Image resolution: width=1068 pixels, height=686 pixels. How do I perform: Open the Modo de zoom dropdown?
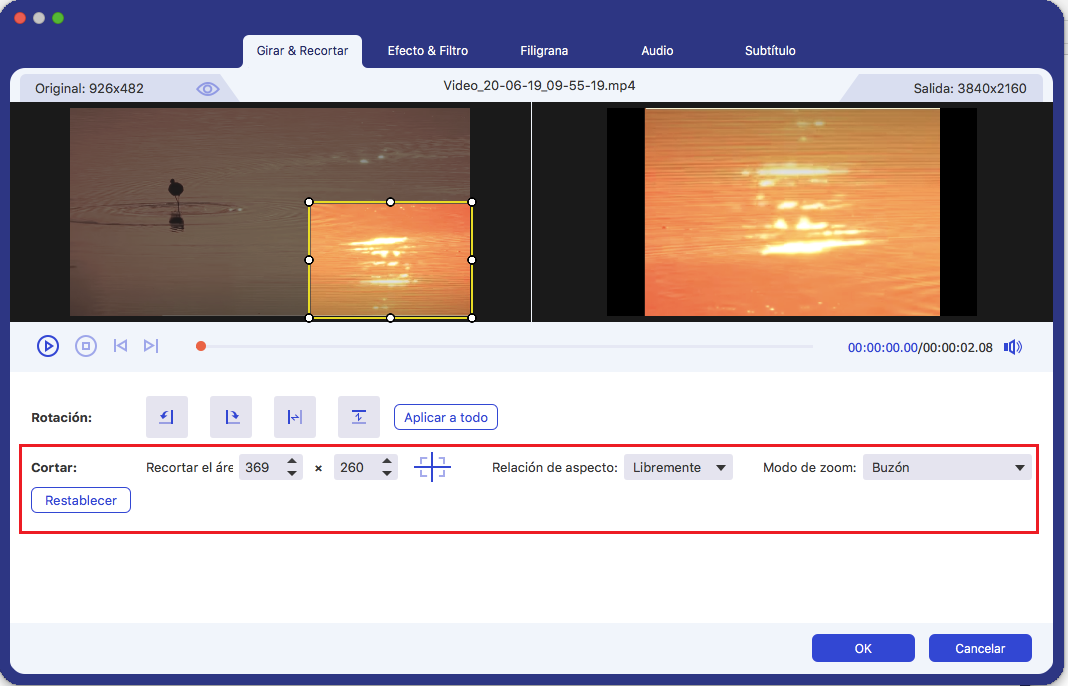[x=947, y=467]
